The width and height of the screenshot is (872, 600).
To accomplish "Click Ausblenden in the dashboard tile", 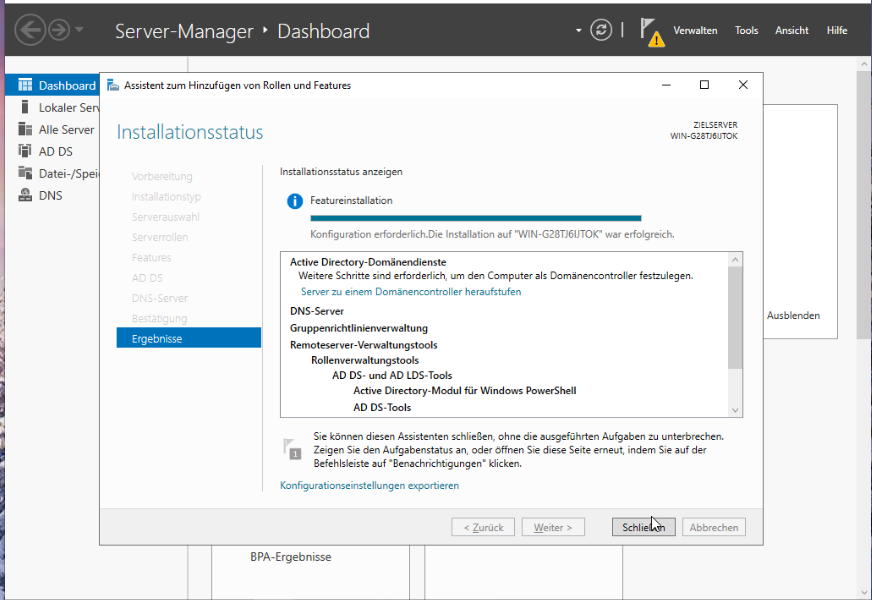I will coord(793,316).
